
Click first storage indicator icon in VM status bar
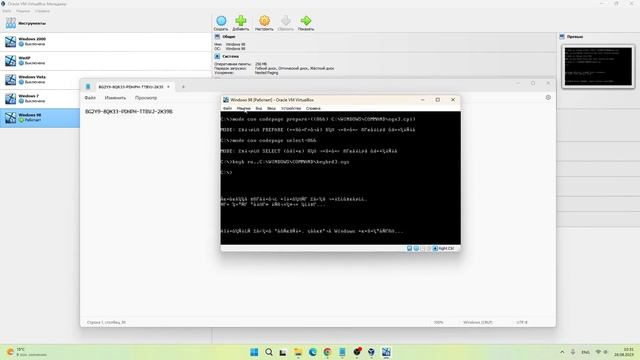point(409,248)
